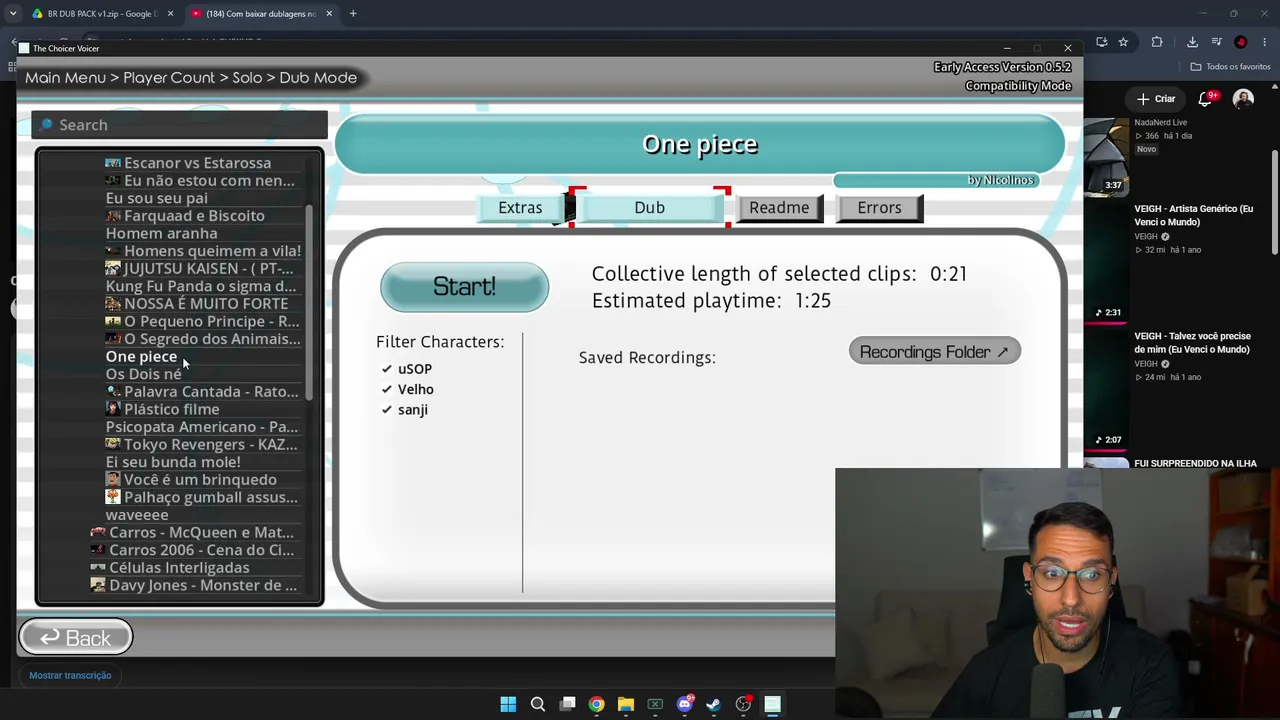Click the Você é um brinquedo thumbnail icon
The height and width of the screenshot is (720, 1280).
[113, 479]
